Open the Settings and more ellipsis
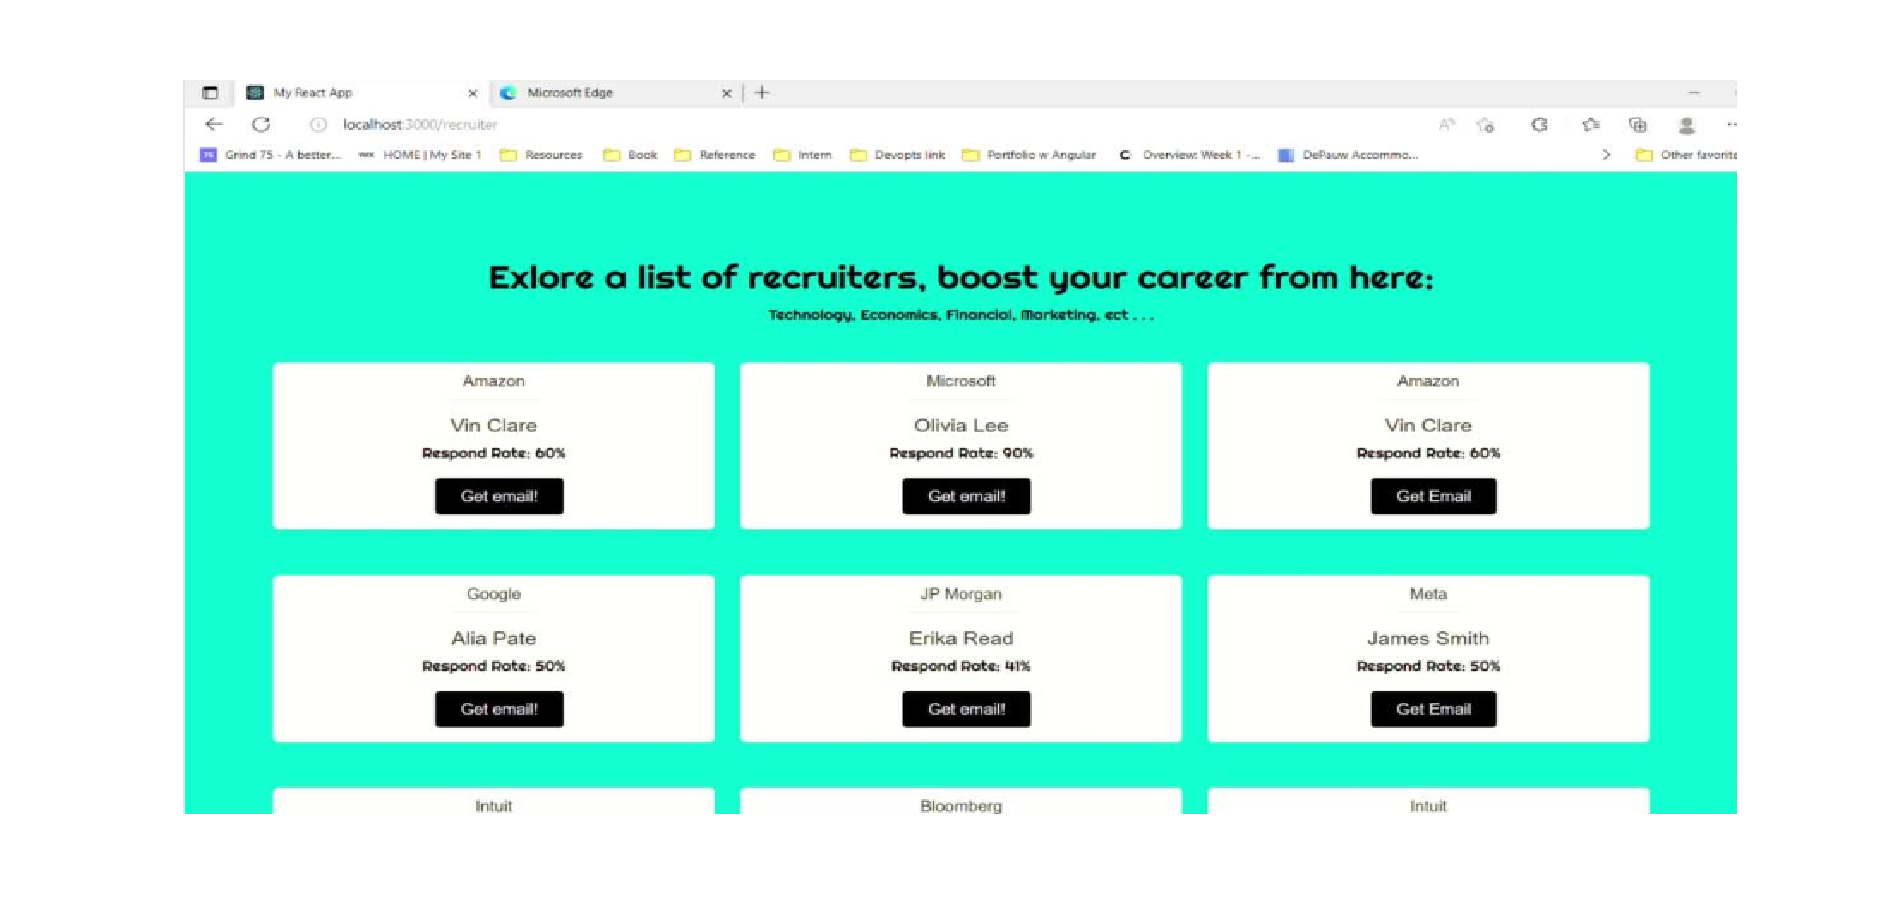 (x=1731, y=125)
